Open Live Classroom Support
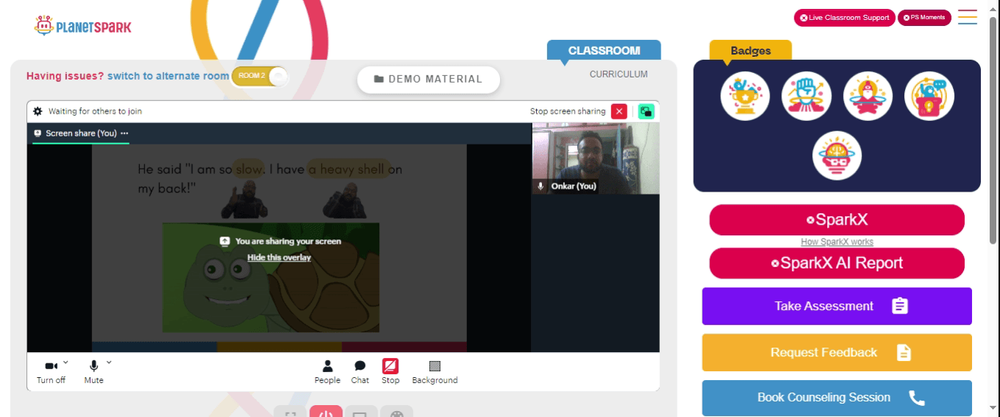 [x=844, y=18]
